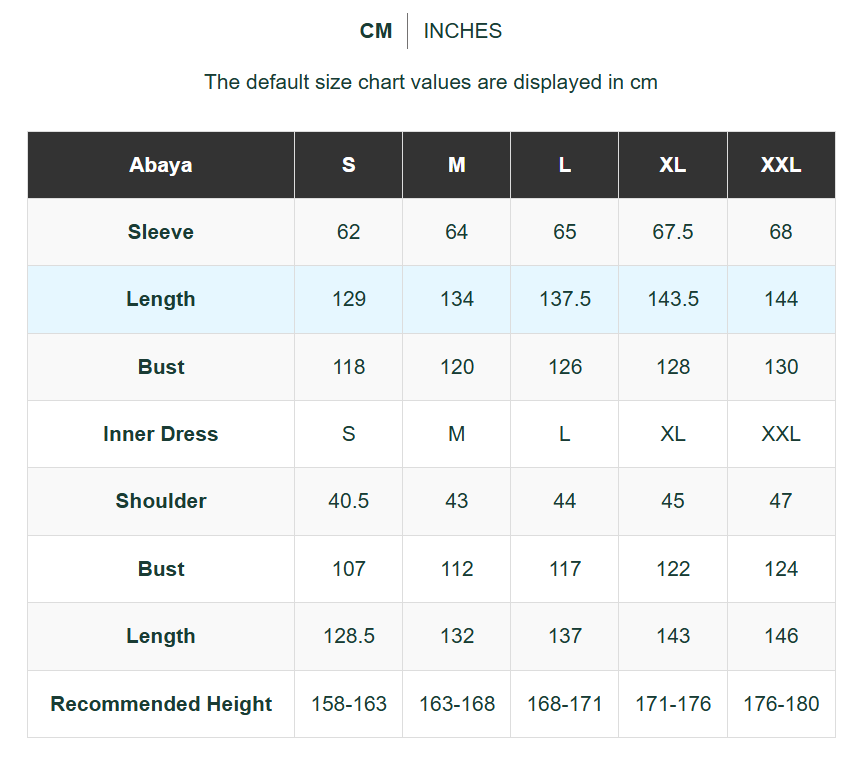Image resolution: width=865 pixels, height=759 pixels.
Task: Click the Recommended Height row label
Action: click(x=160, y=704)
